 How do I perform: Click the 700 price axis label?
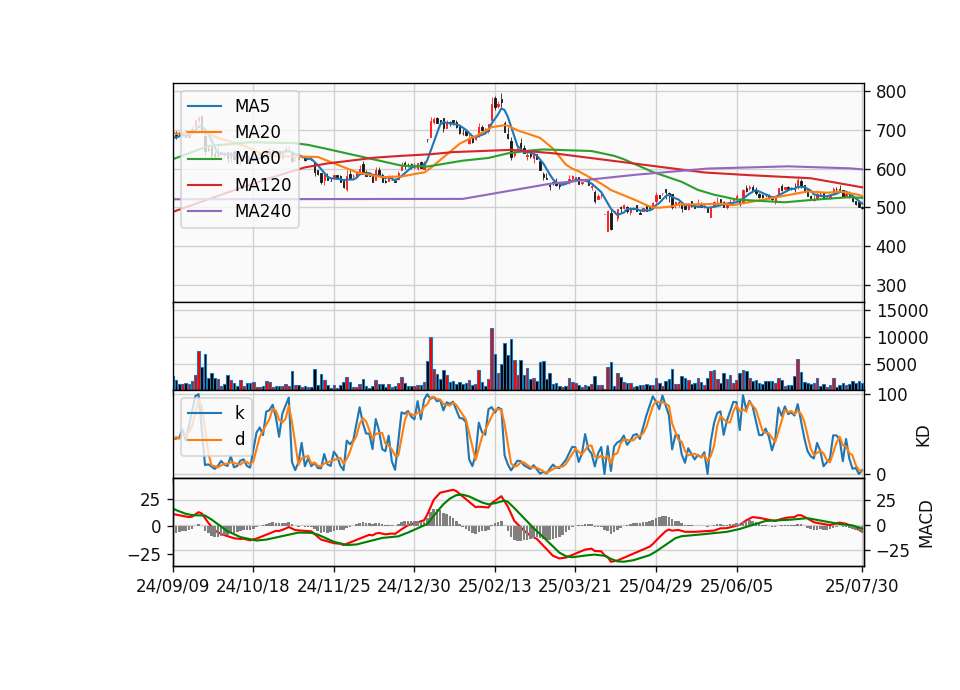point(891,130)
